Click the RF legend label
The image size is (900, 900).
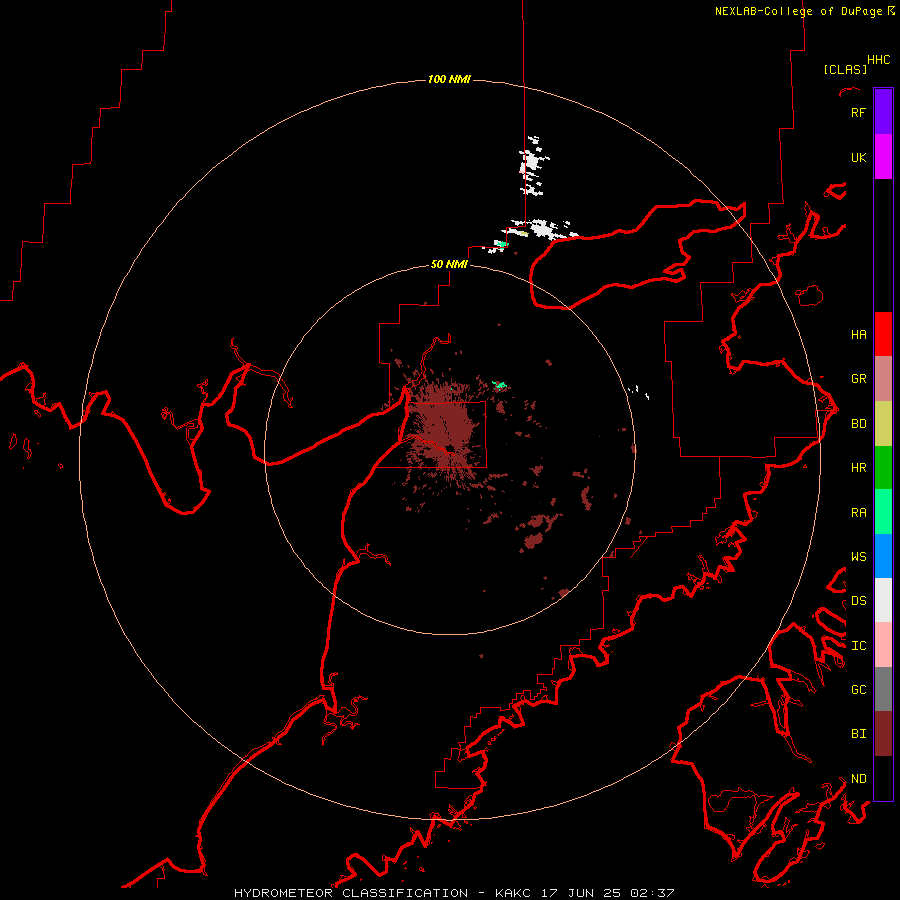click(x=858, y=112)
